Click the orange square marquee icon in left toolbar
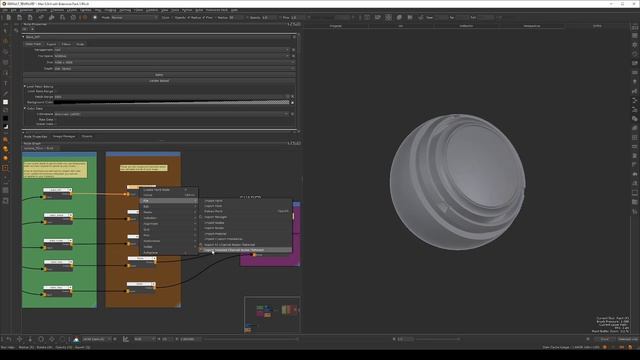 5,168
